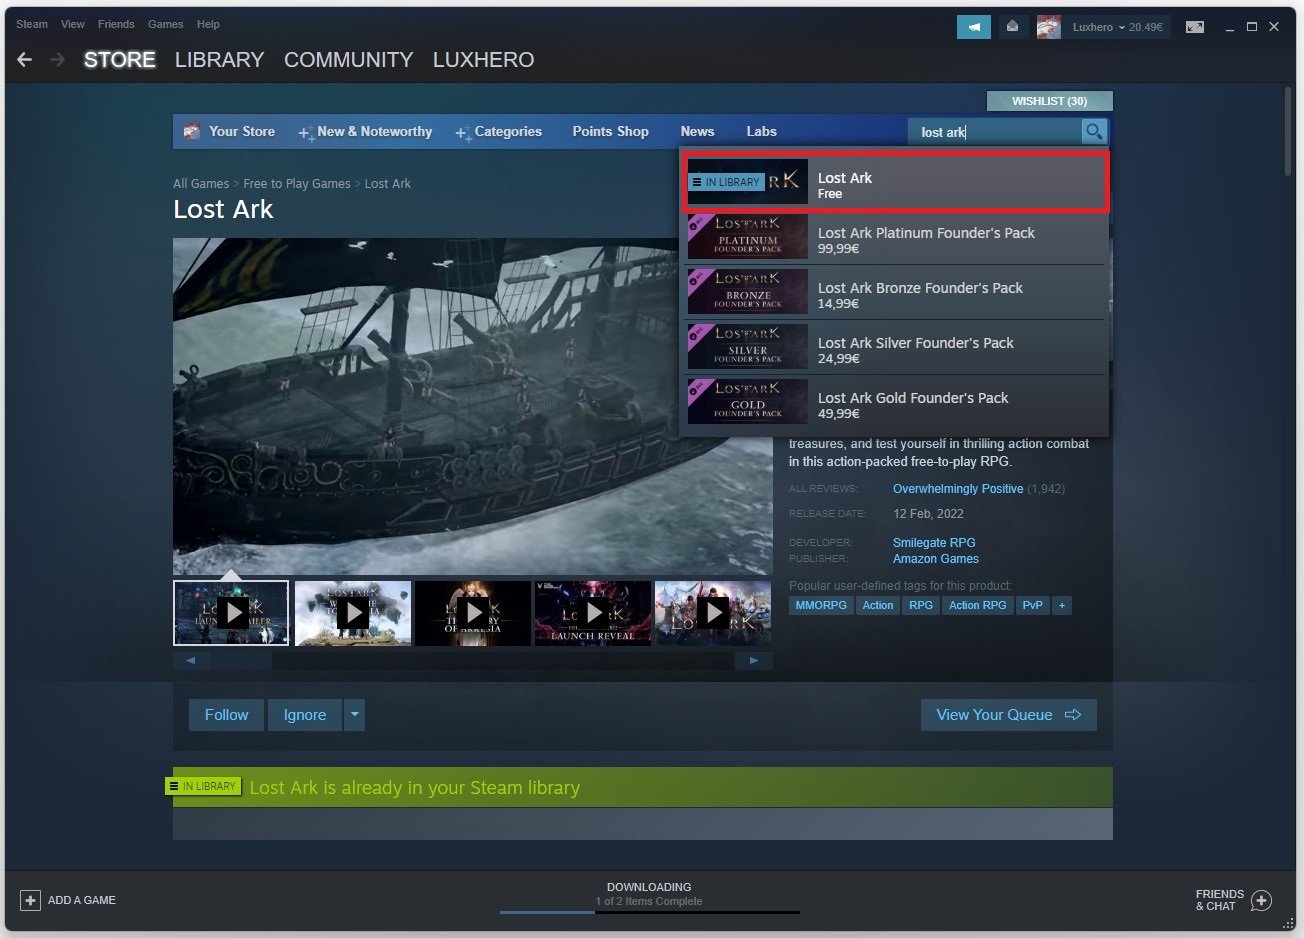Expand the Ignore dropdown arrow
This screenshot has height=938, width=1304.
coord(354,715)
